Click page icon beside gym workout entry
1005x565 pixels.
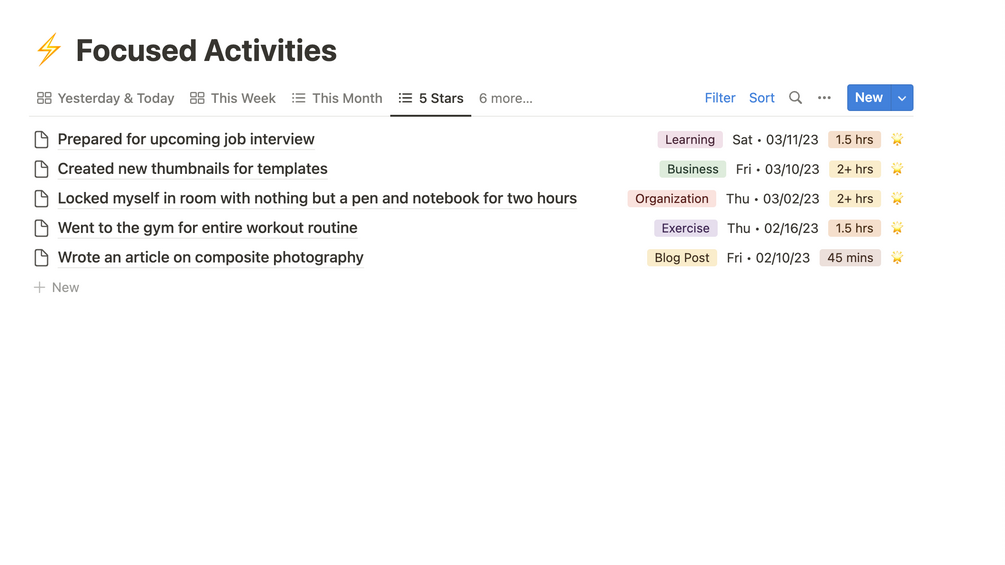point(41,228)
